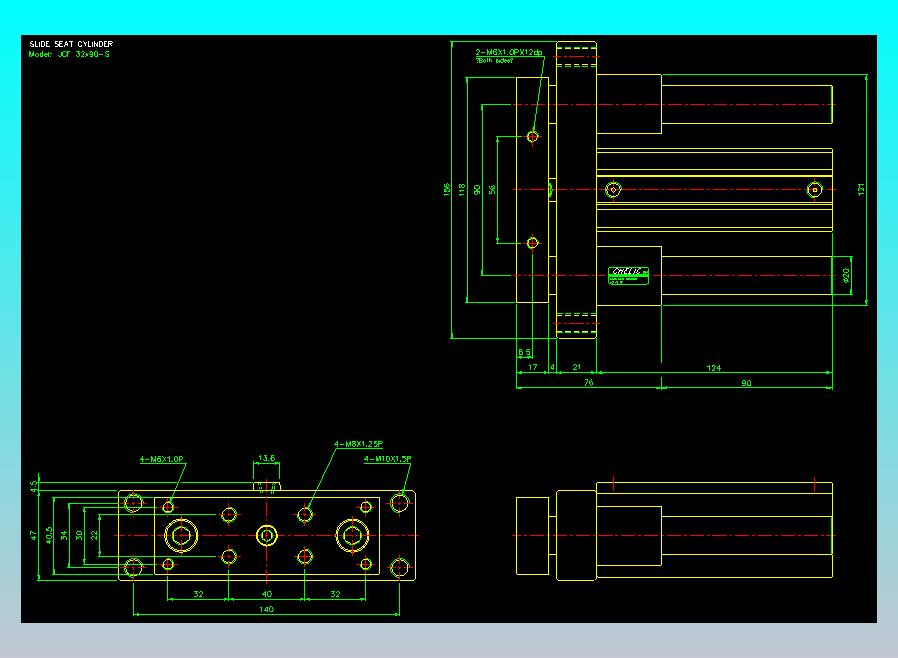
Task: Click the 2-M6X1.0PX12dp annotation text
Action: click(509, 52)
